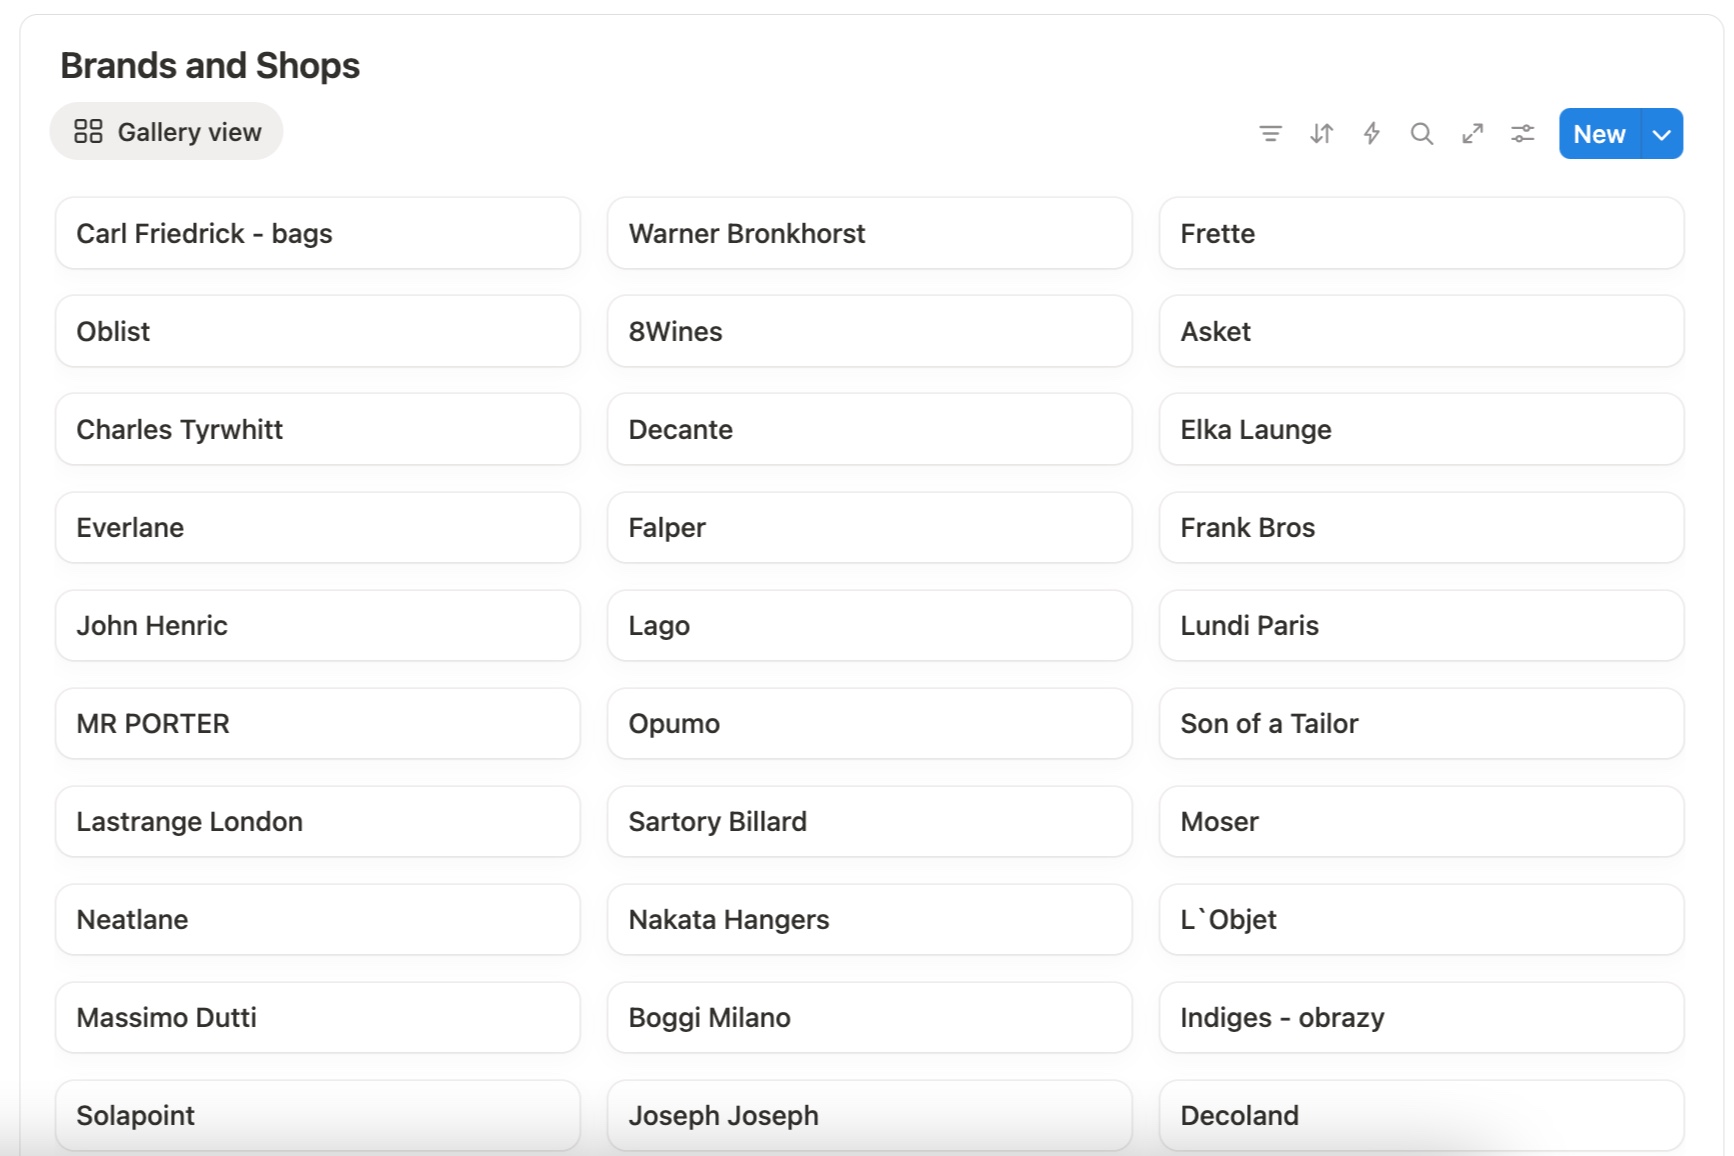Click the search magnifier icon
Image resolution: width=1734 pixels, height=1156 pixels.
click(1421, 134)
